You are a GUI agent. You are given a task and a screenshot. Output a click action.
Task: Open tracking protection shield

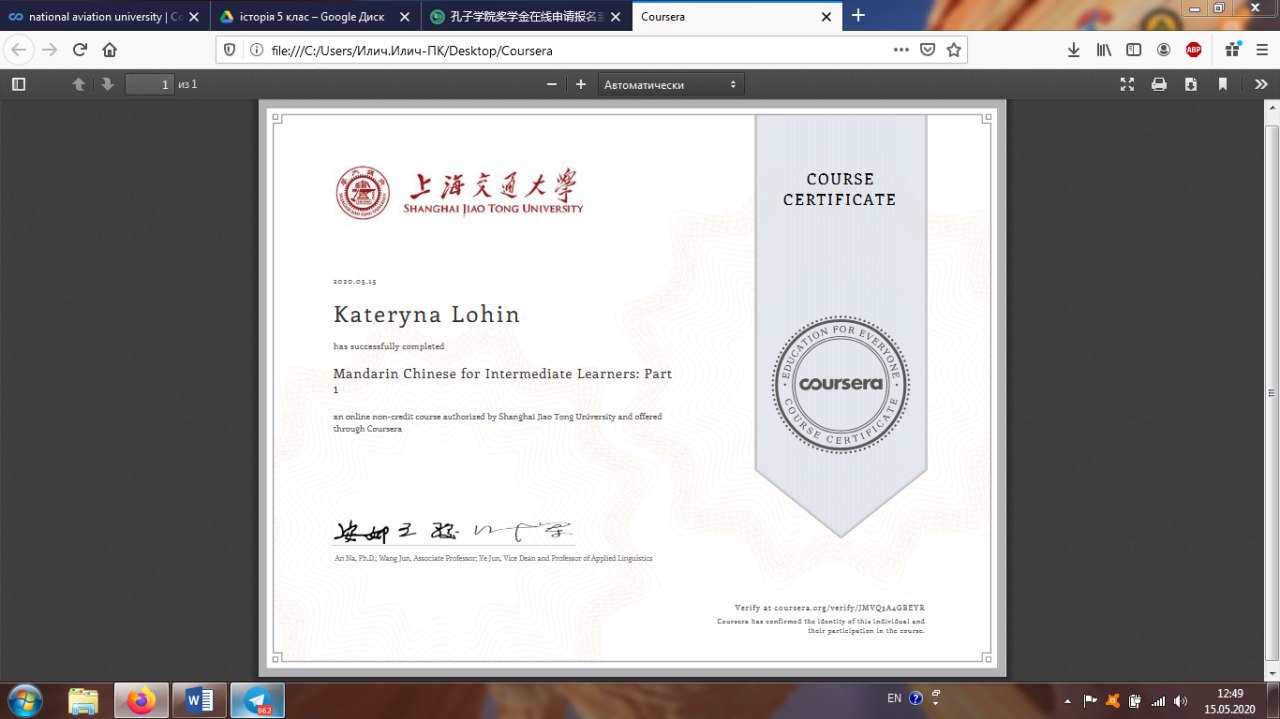tap(230, 50)
